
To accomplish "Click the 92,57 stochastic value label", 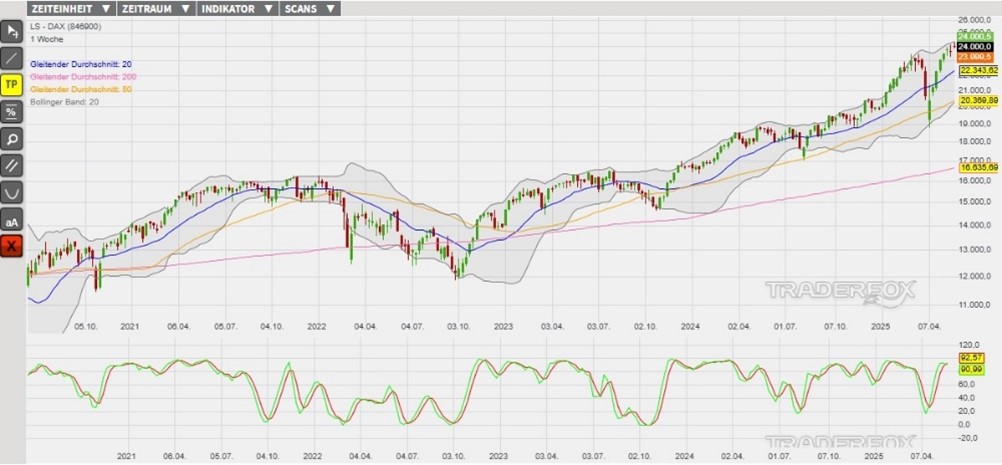I will pyautogui.click(x=966, y=358).
